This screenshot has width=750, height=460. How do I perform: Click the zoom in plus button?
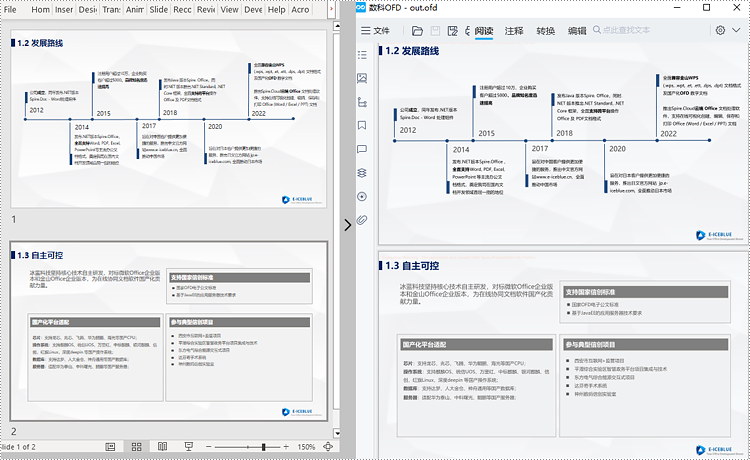point(286,447)
